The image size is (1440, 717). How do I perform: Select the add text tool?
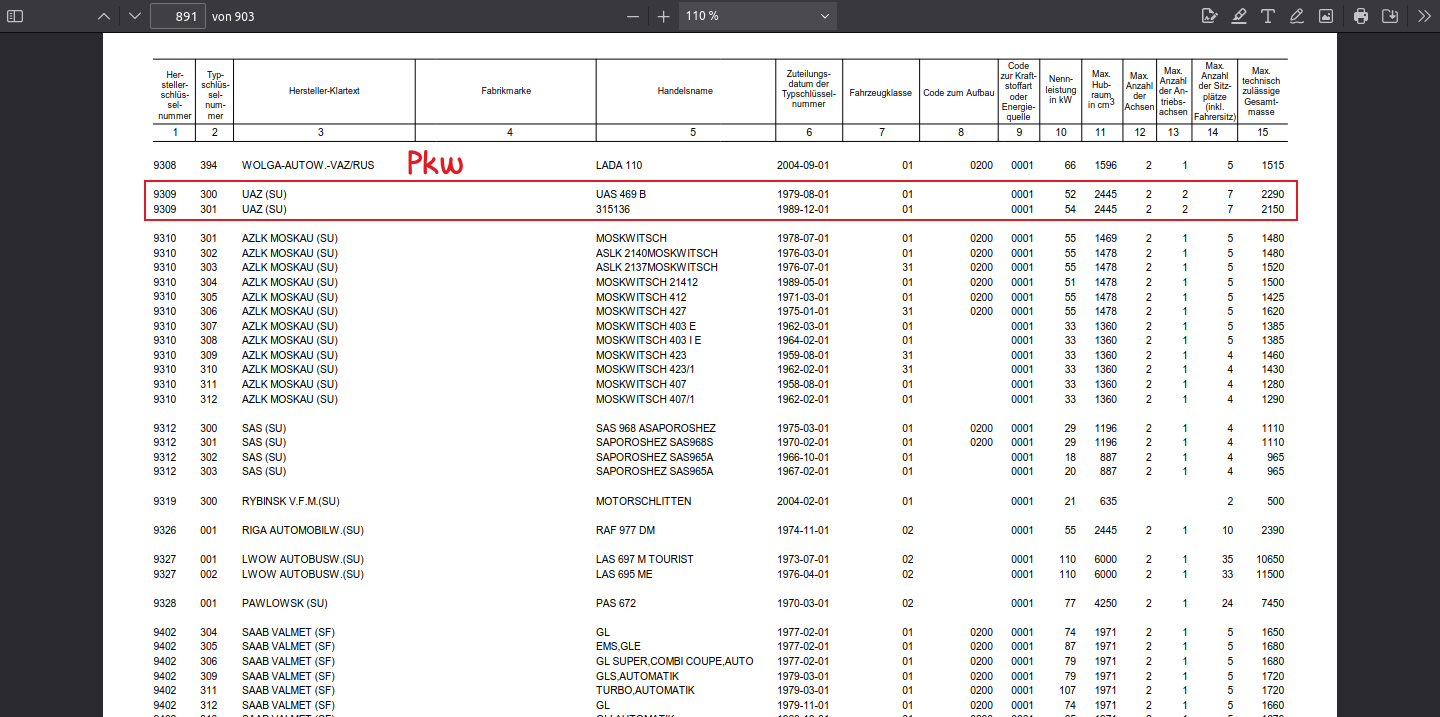[1268, 16]
